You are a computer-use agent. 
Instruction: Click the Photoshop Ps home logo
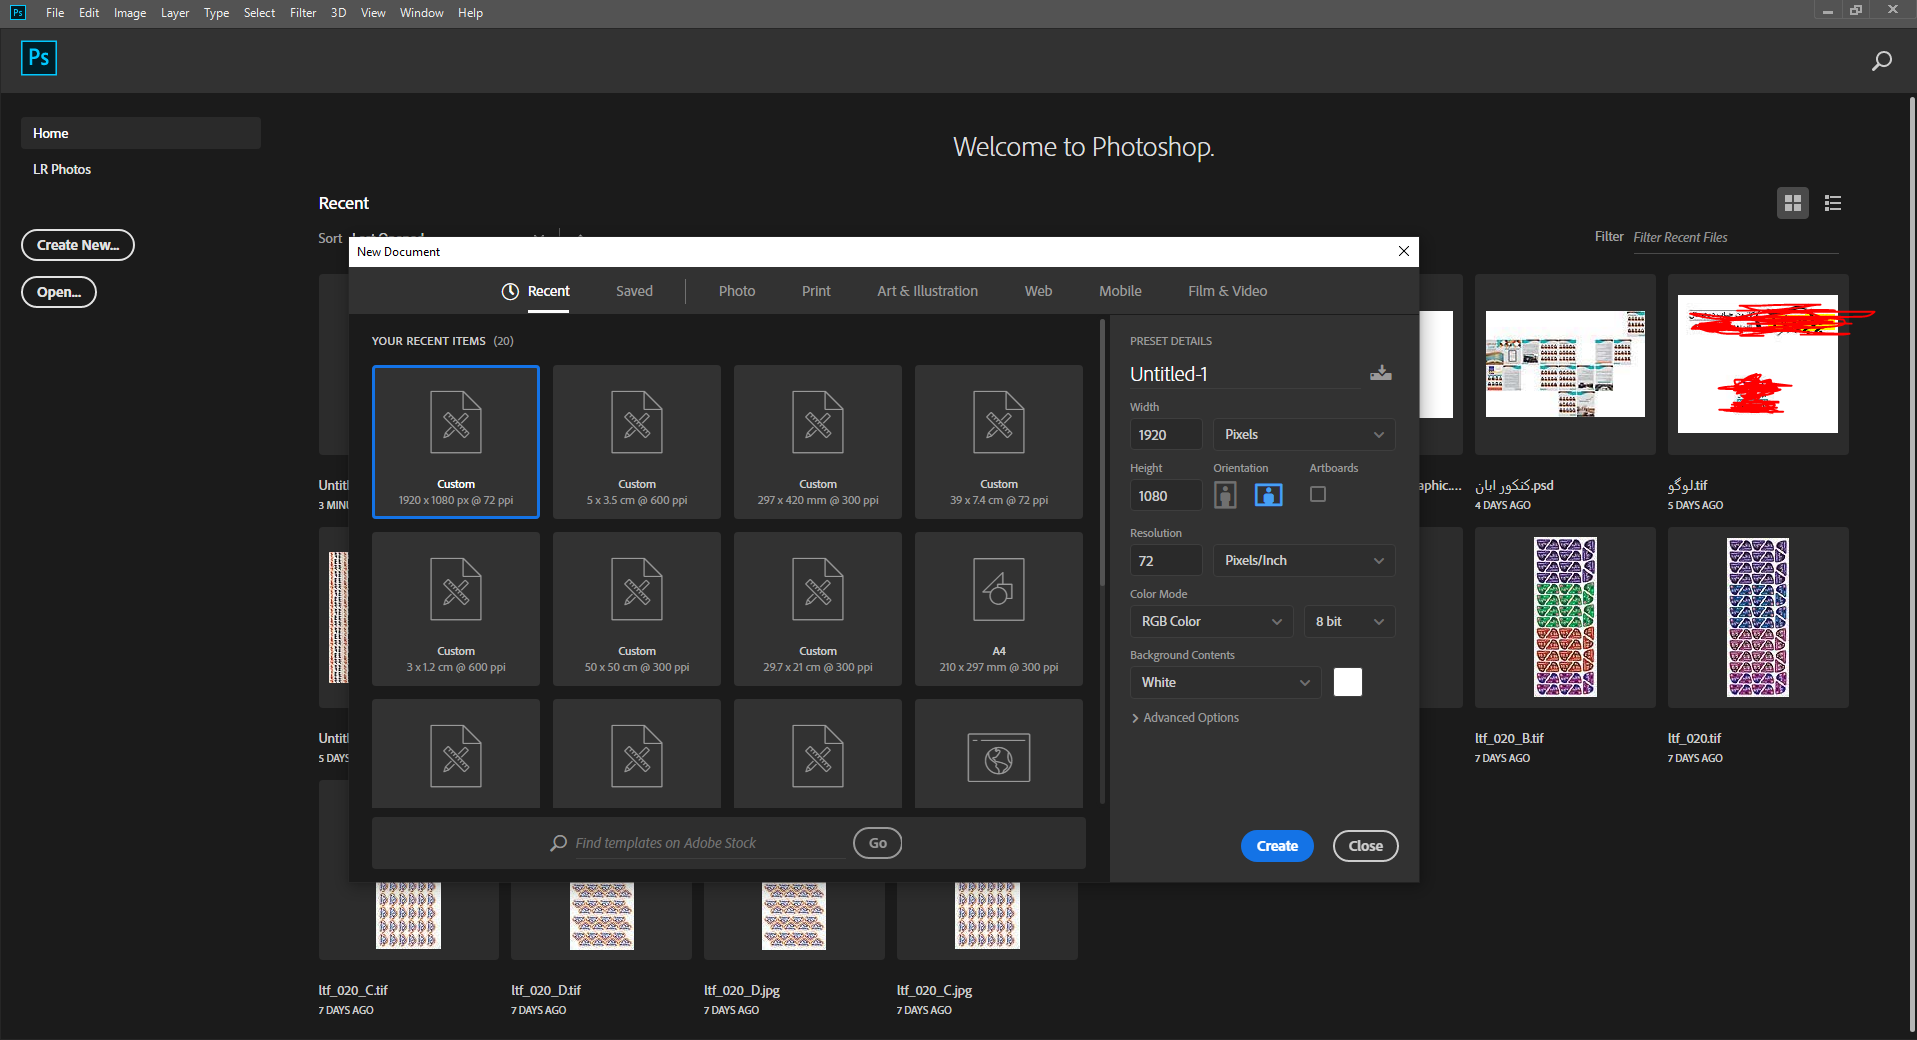[x=39, y=58]
